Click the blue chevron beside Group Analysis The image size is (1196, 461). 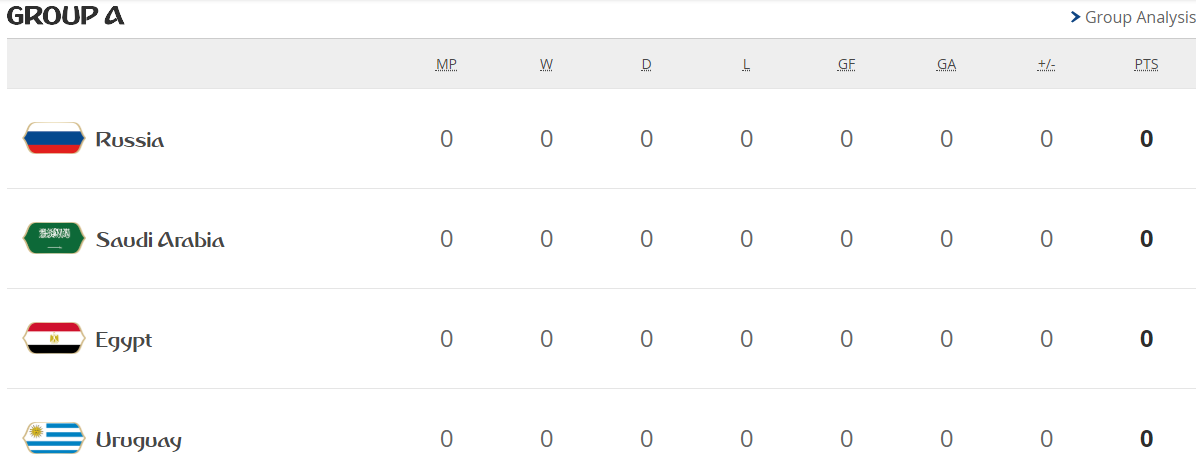coord(1075,17)
